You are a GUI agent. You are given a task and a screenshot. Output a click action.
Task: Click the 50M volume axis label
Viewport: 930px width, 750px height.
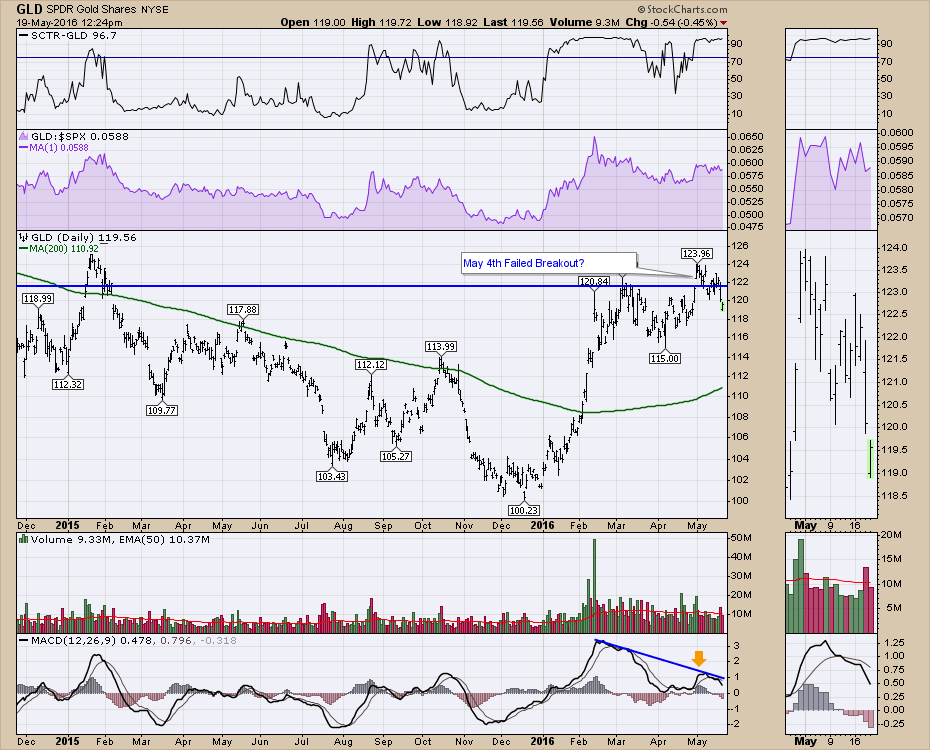pos(743,538)
